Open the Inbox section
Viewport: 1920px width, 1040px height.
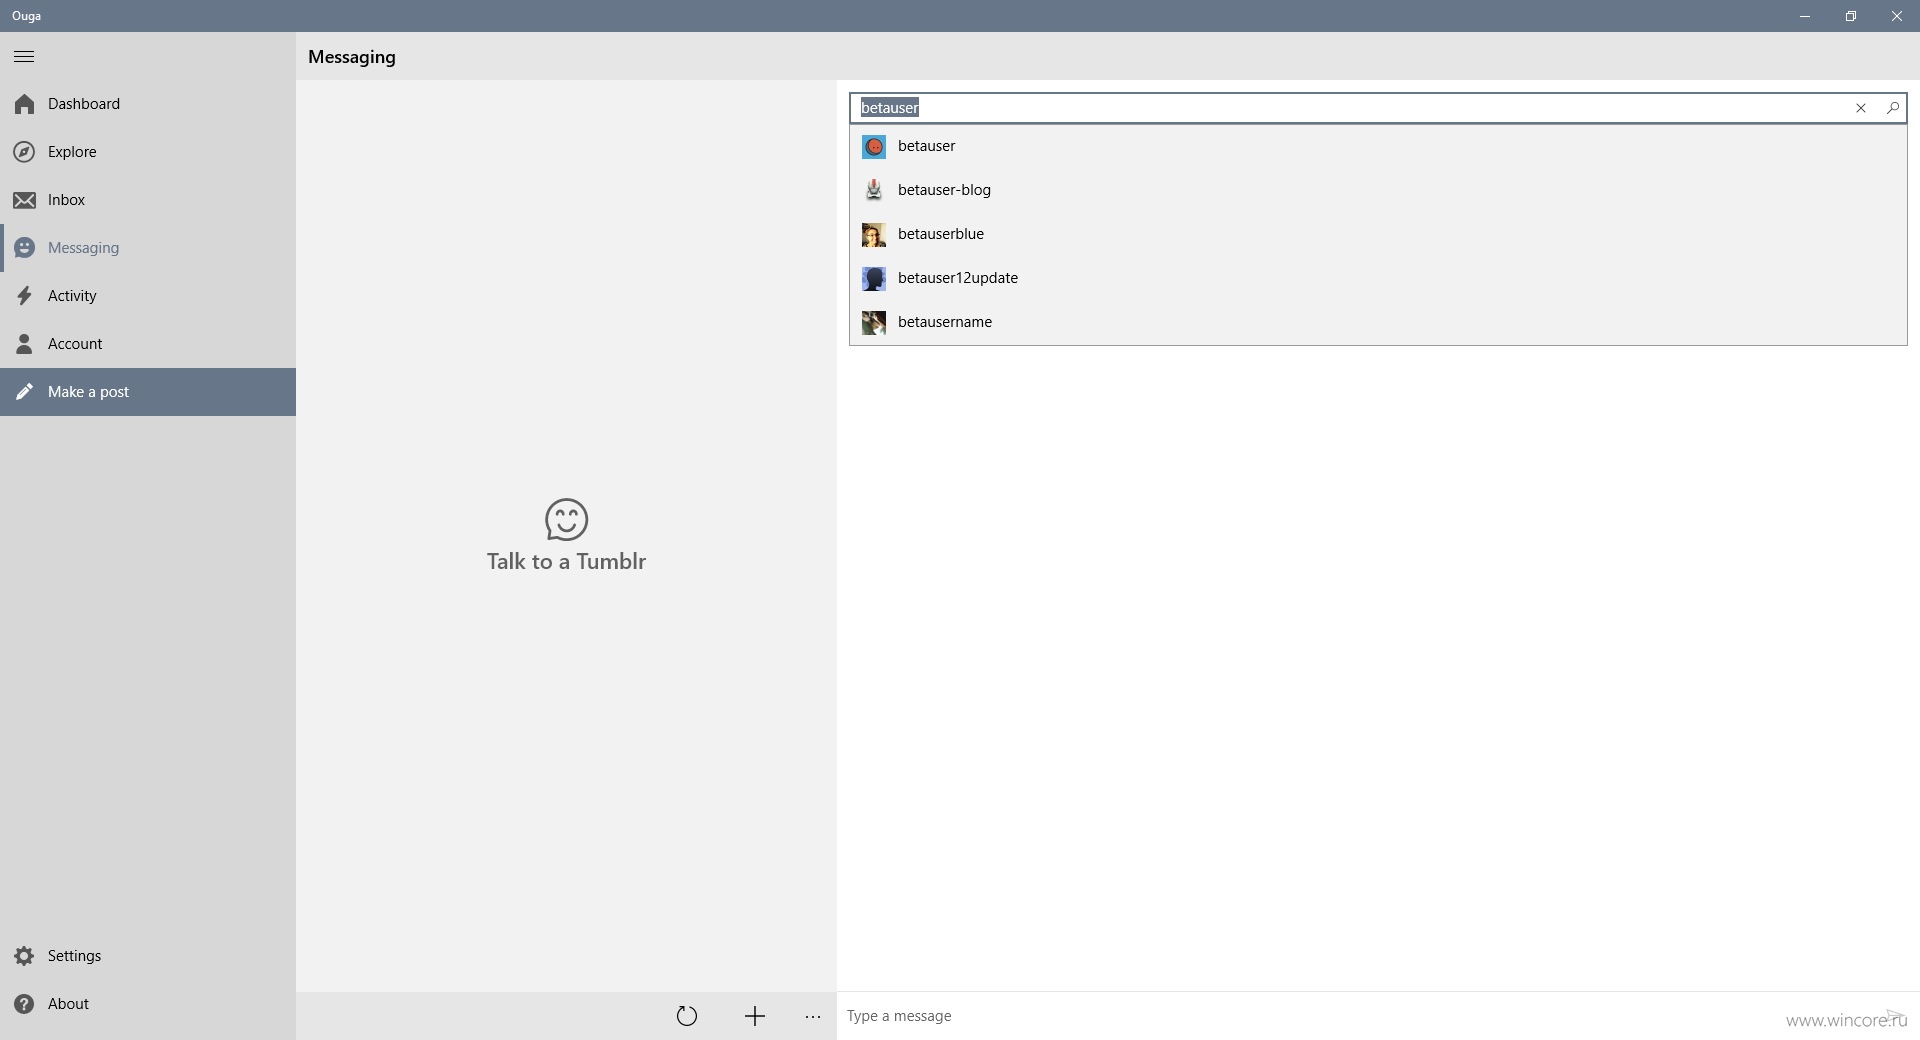click(x=148, y=200)
